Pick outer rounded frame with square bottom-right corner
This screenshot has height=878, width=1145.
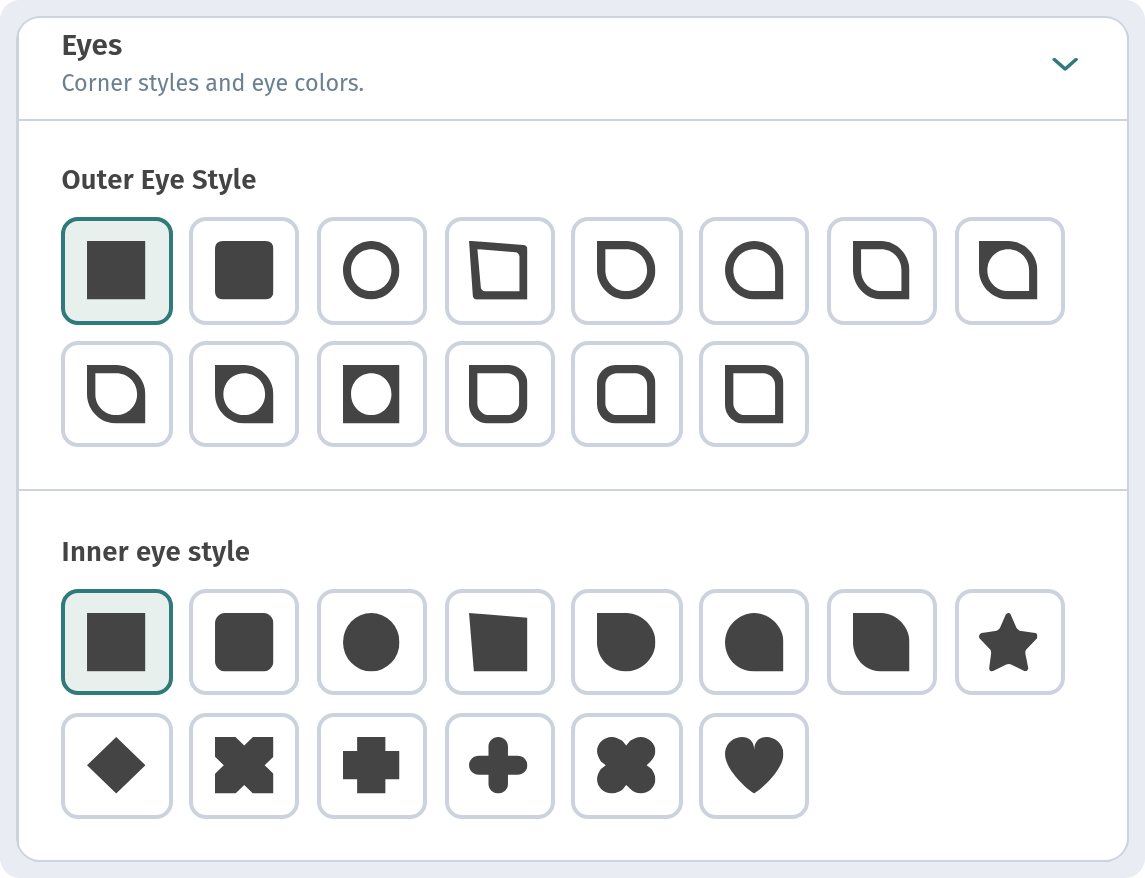627,394
